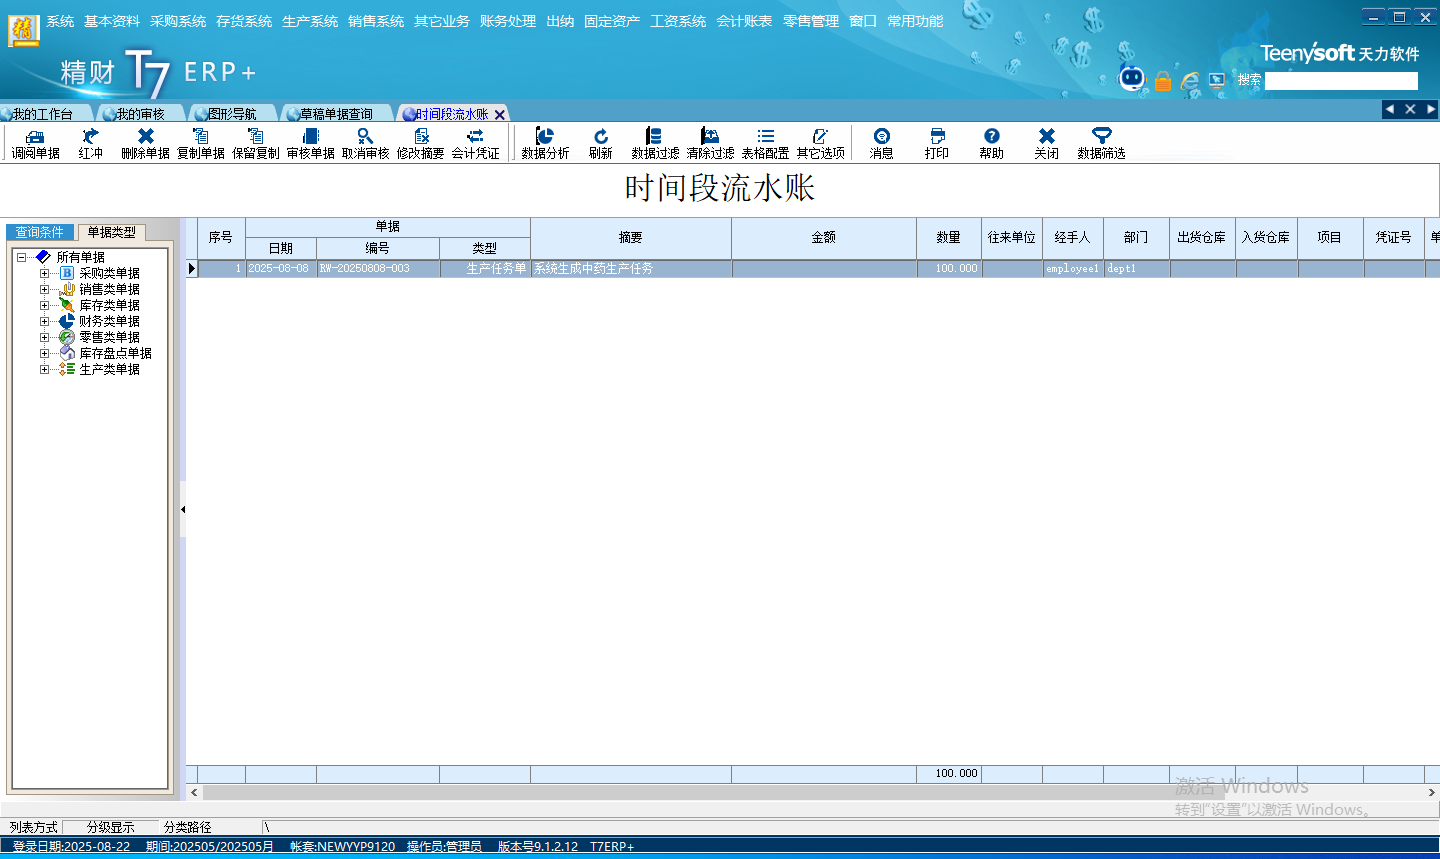This screenshot has height=859, width=1440.
Task: Click in the 搜索 search box
Action: [x=1341, y=81]
